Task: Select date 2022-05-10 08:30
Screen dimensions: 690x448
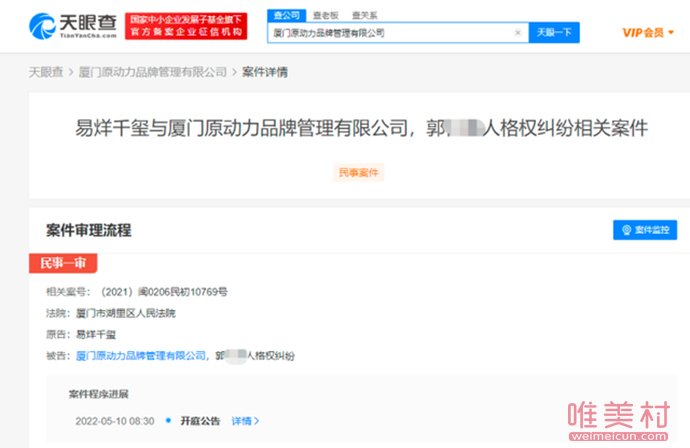Action: tap(115, 421)
